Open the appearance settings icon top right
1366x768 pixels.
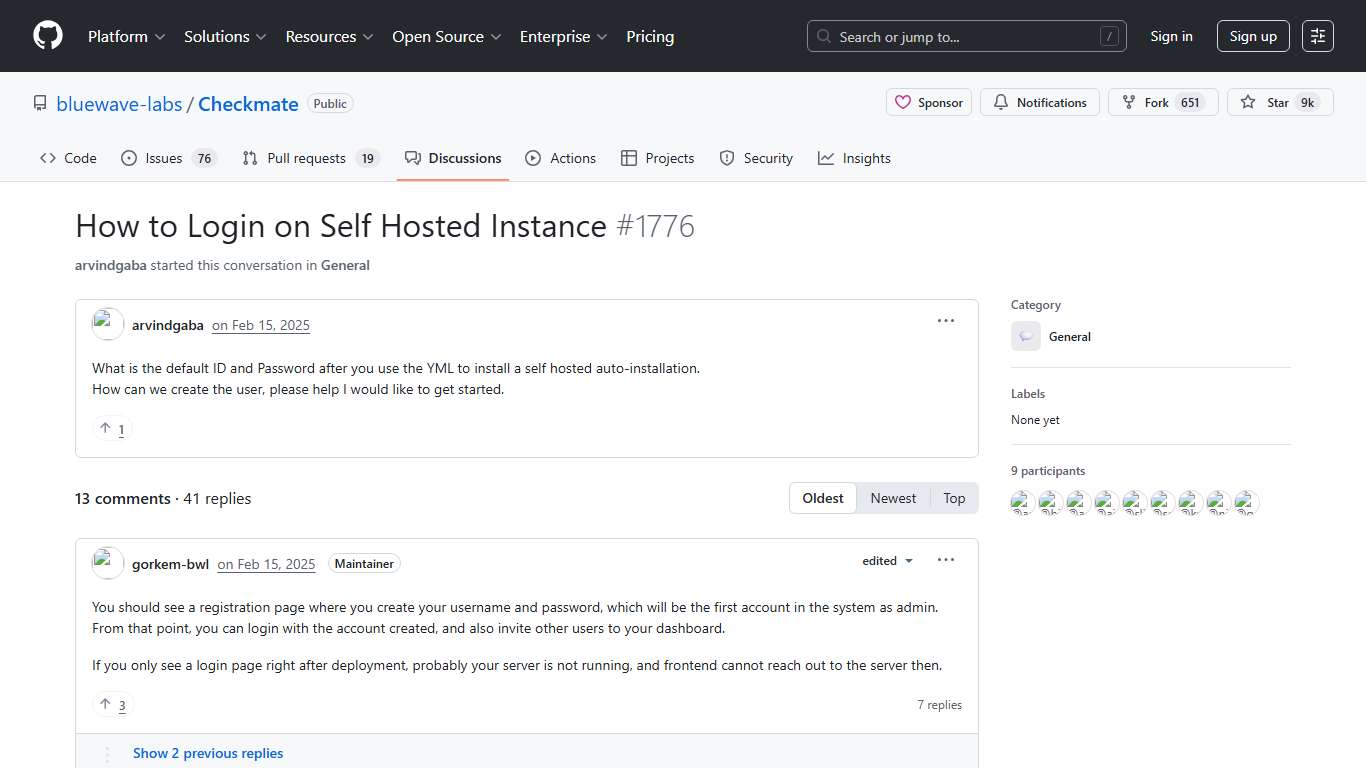(1317, 35)
